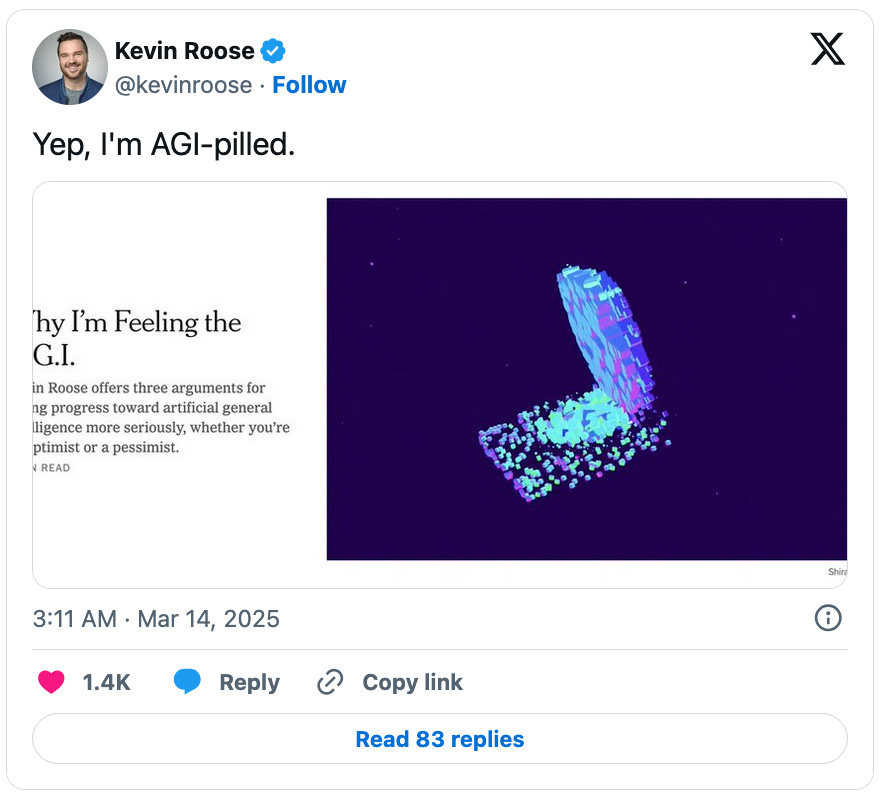Click the chain link copy icon
This screenshot has width=880, height=798.
pos(330,682)
